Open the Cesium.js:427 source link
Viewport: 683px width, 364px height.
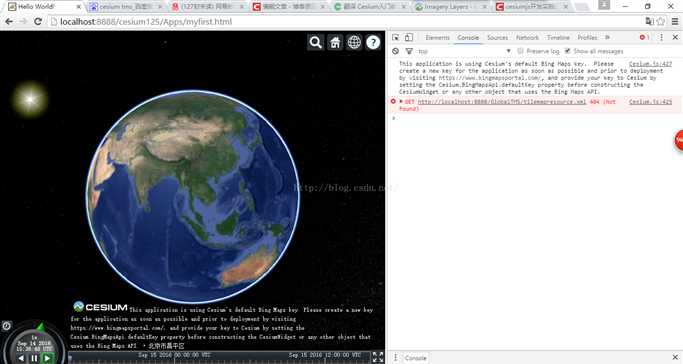(x=650, y=64)
